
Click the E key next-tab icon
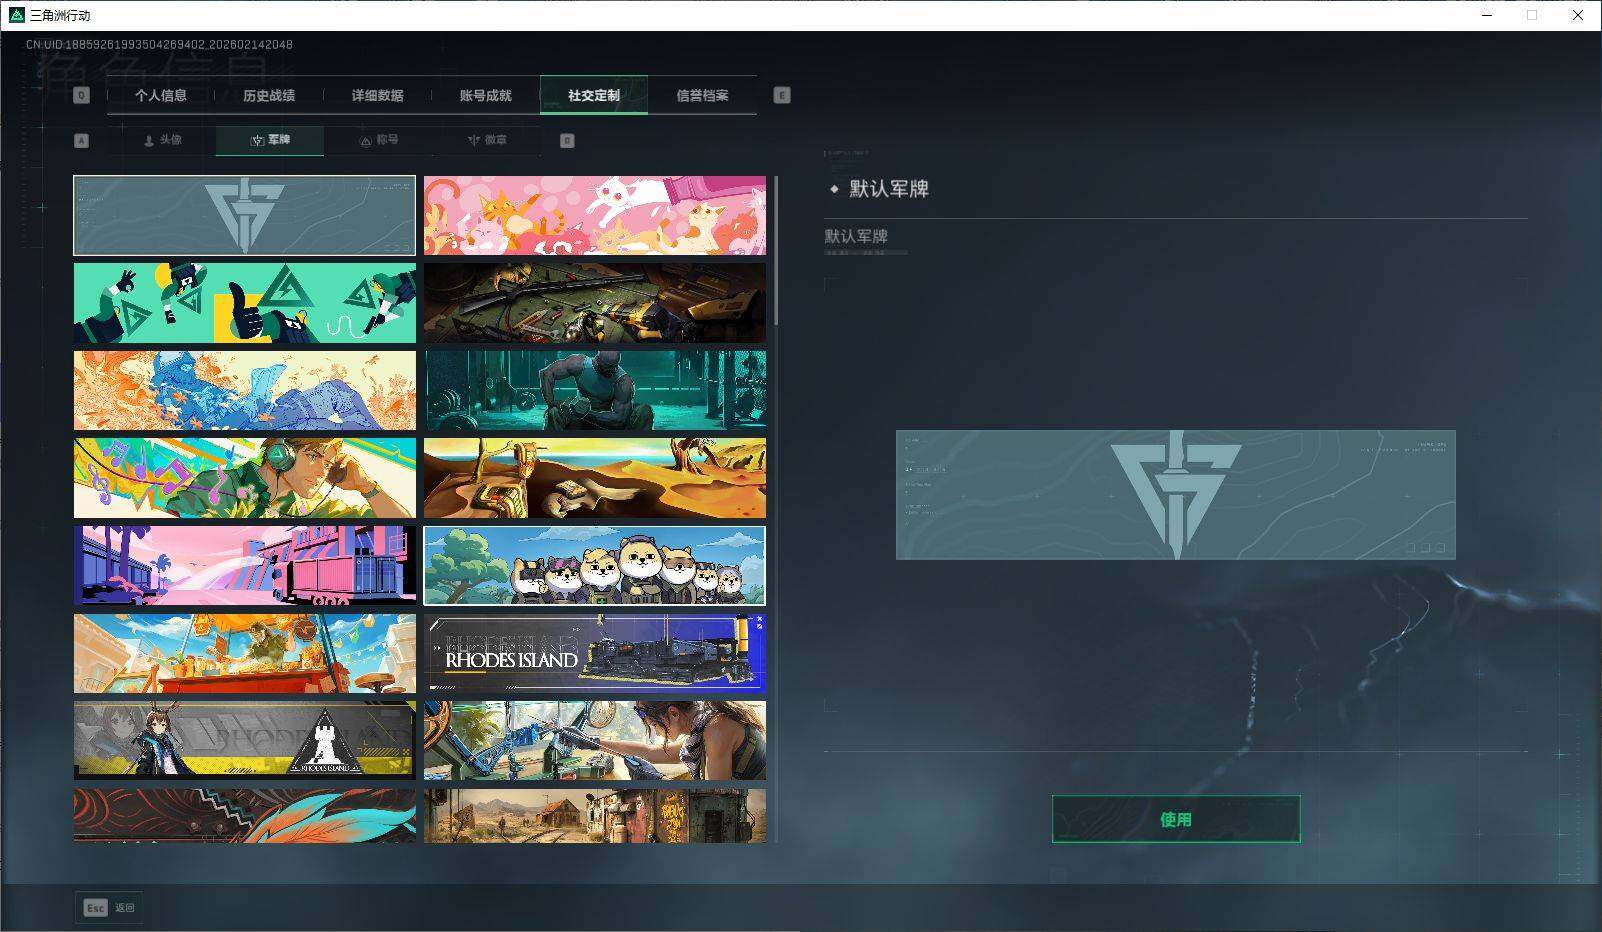coord(782,96)
